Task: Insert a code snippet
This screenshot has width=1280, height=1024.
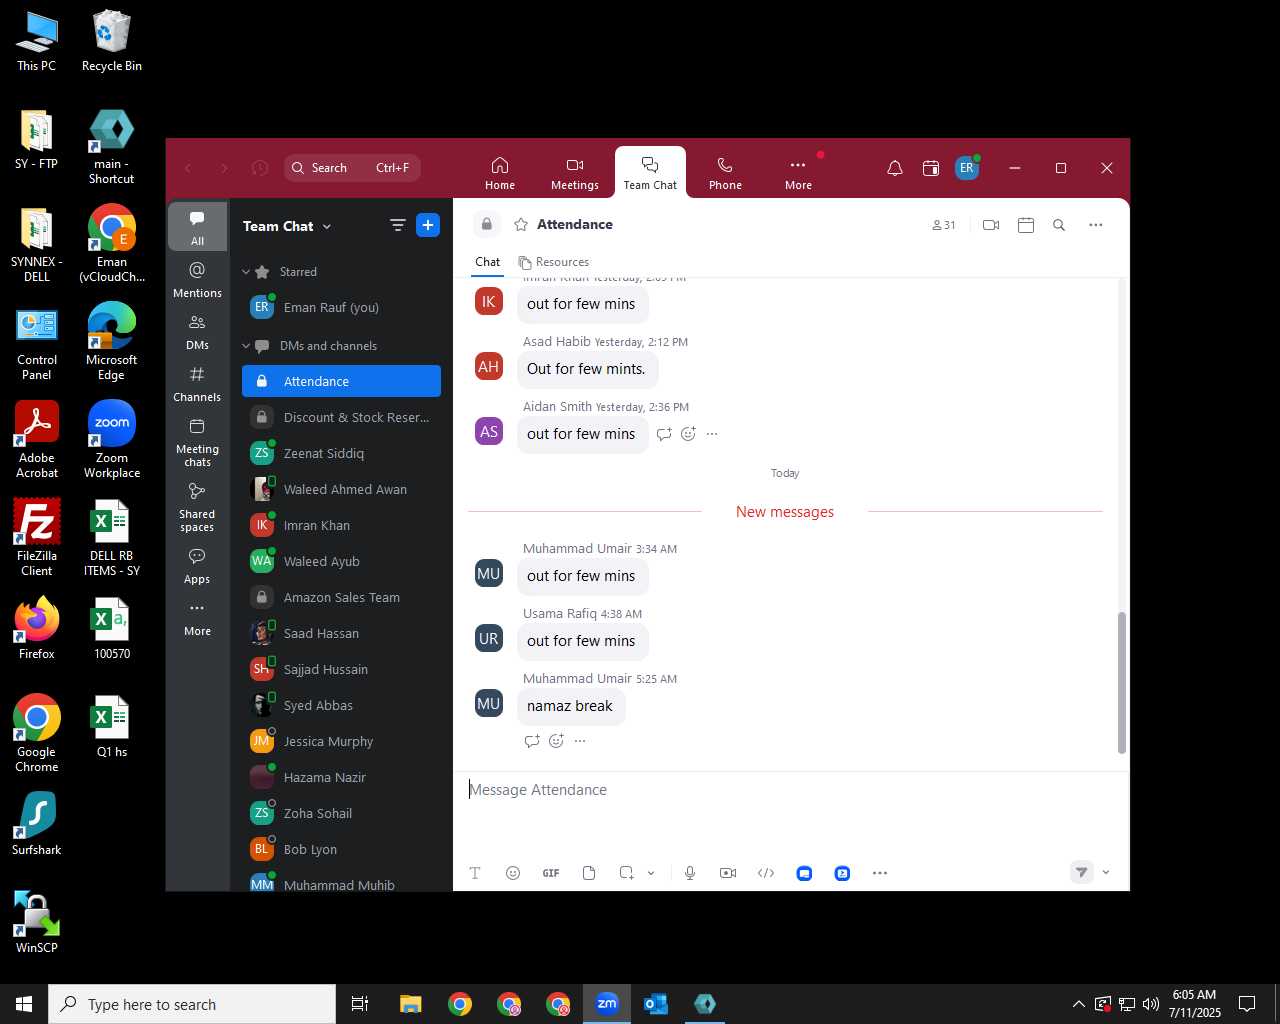Action: (x=766, y=873)
